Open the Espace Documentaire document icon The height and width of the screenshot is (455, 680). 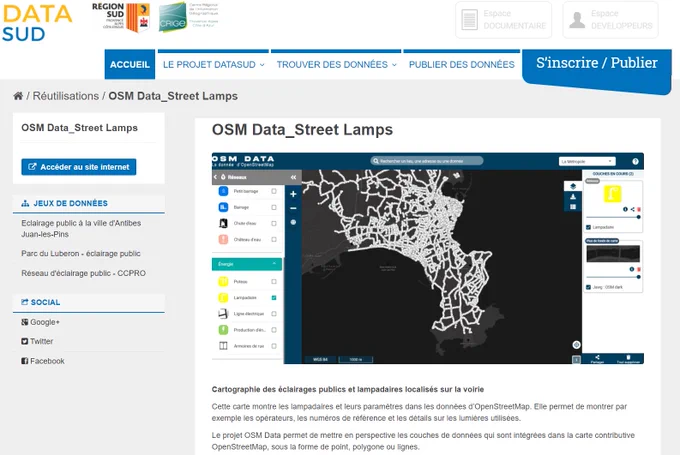(470, 20)
